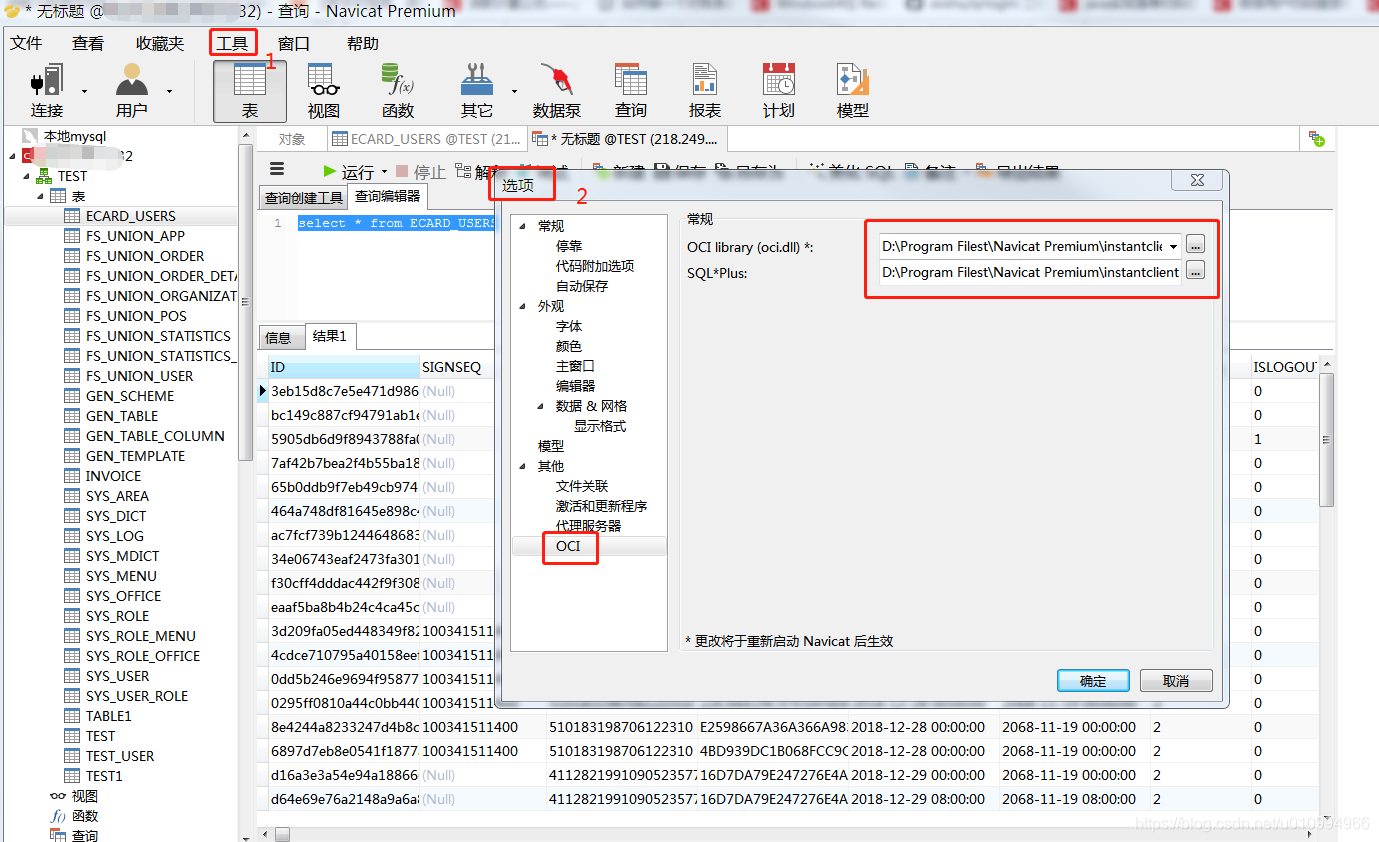The image size is (1379, 842).
Task: Cancel options dialog with 取消 button
Action: 1176,681
